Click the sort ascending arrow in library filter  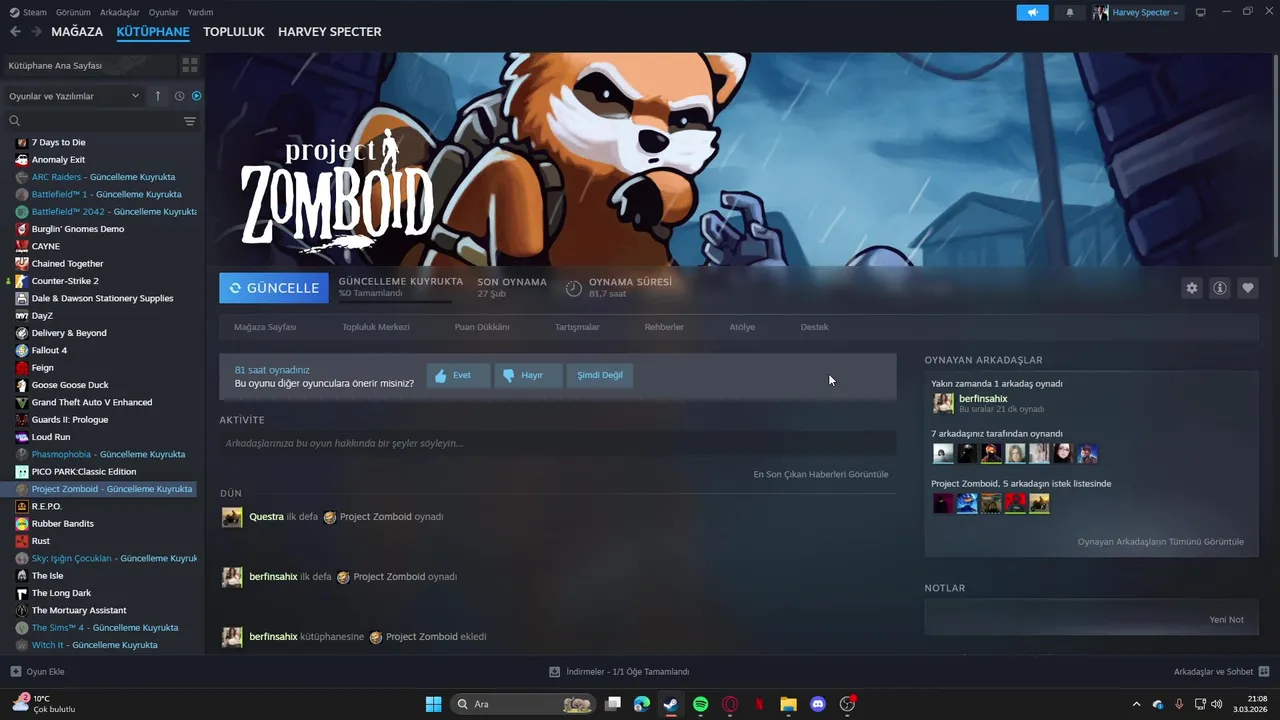[157, 96]
